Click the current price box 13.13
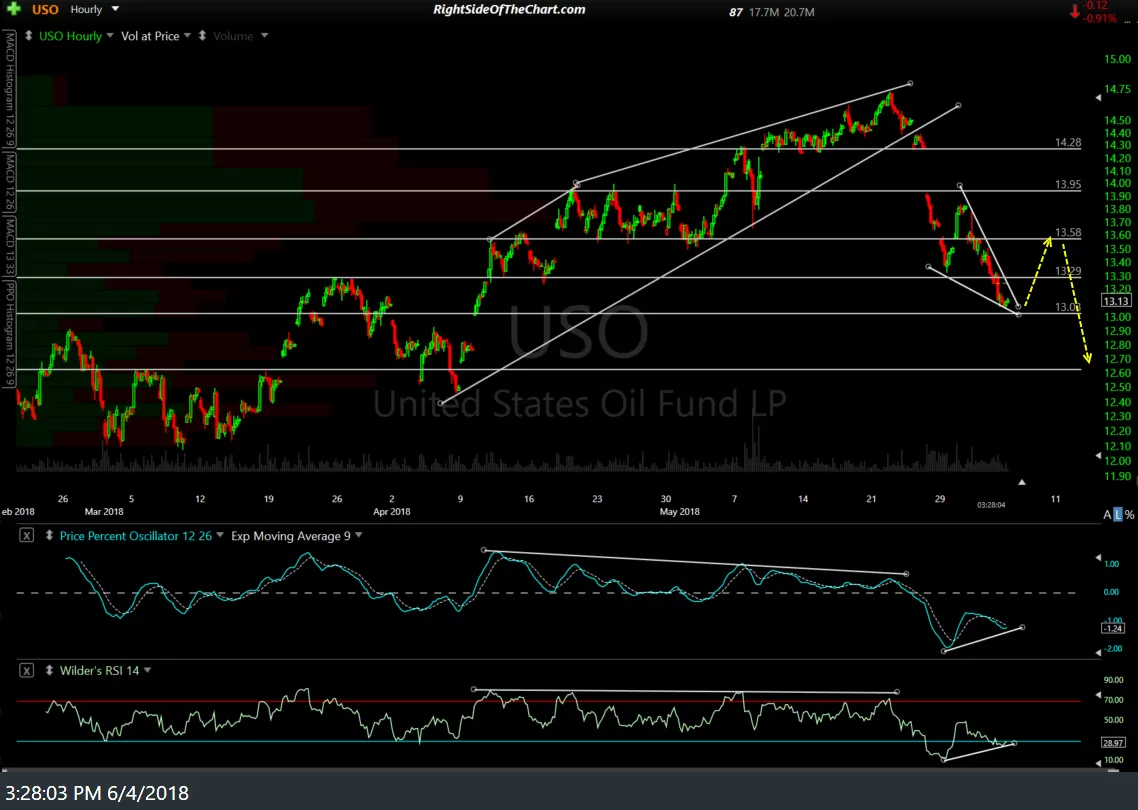 pyautogui.click(x=1115, y=301)
